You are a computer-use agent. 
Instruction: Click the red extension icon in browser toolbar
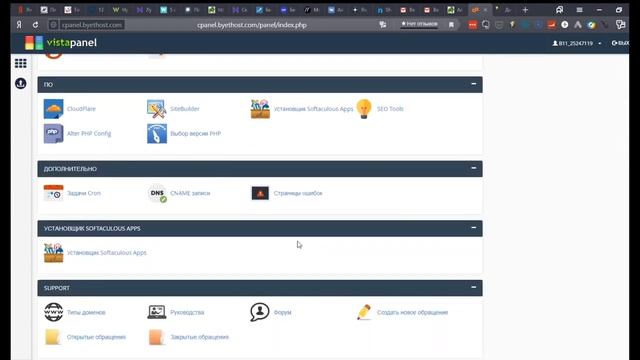tap(473, 25)
